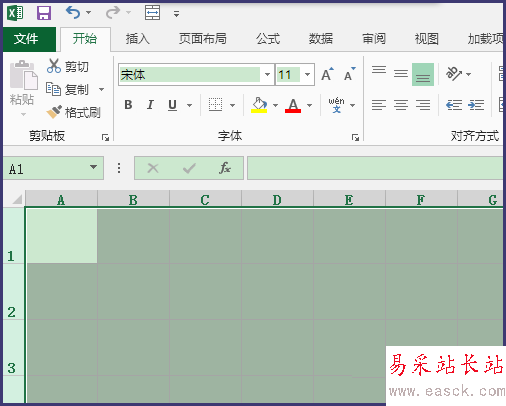Click the wén phonetic guide icon
This screenshot has height=406, width=506.
click(336, 105)
